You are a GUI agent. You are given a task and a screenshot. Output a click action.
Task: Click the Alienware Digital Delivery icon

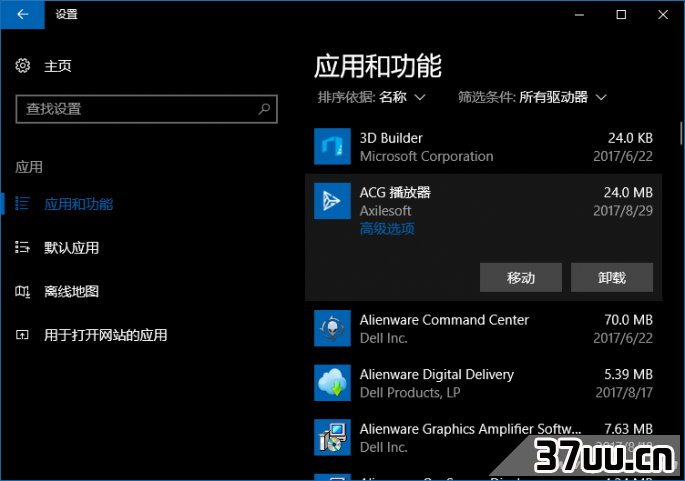332,383
